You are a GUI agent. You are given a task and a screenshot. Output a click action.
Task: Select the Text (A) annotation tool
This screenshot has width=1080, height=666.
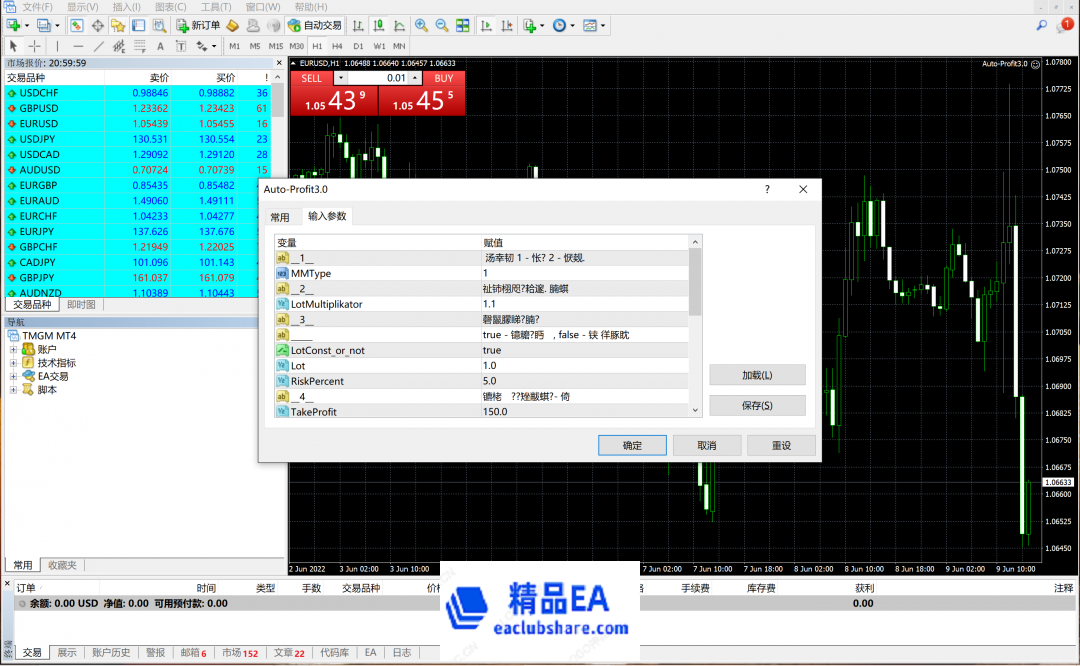(x=161, y=45)
